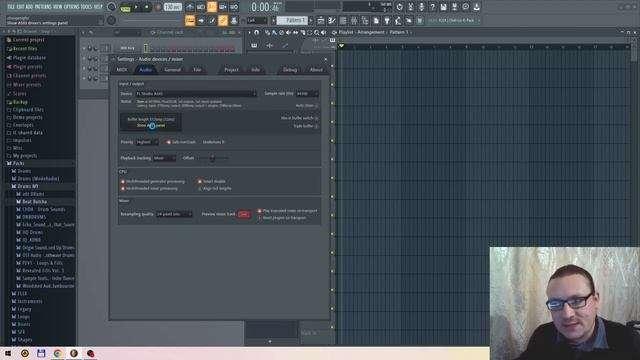
Task: Click the help question mark icon
Action: pos(433,7)
